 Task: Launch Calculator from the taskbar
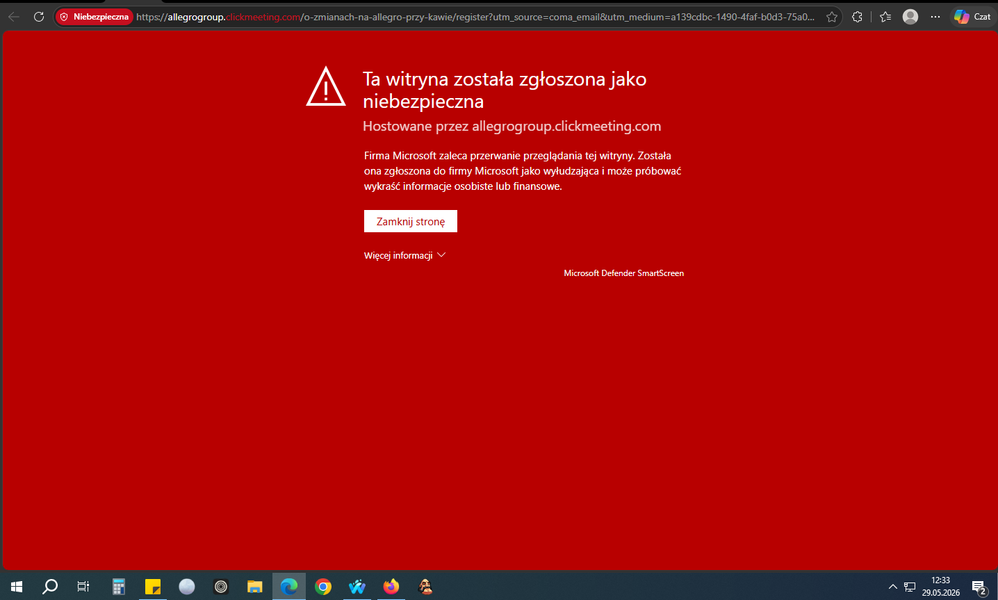(118, 587)
